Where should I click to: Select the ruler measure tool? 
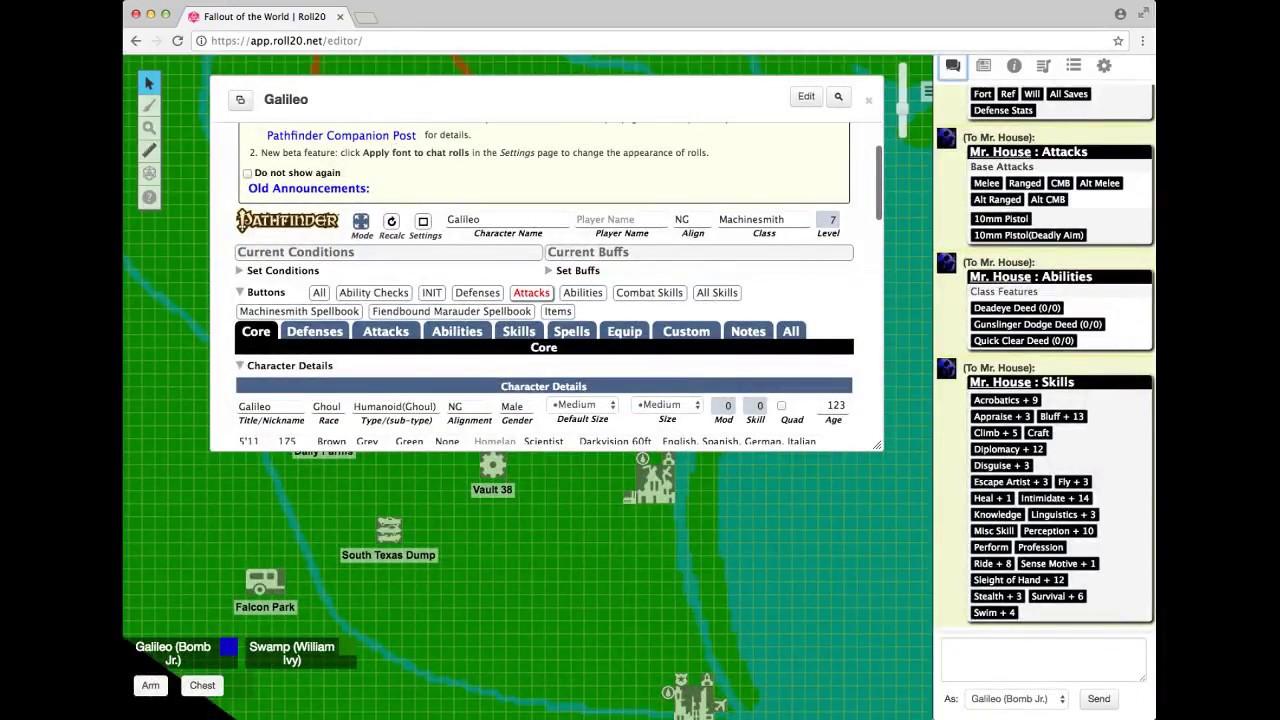tap(149, 151)
